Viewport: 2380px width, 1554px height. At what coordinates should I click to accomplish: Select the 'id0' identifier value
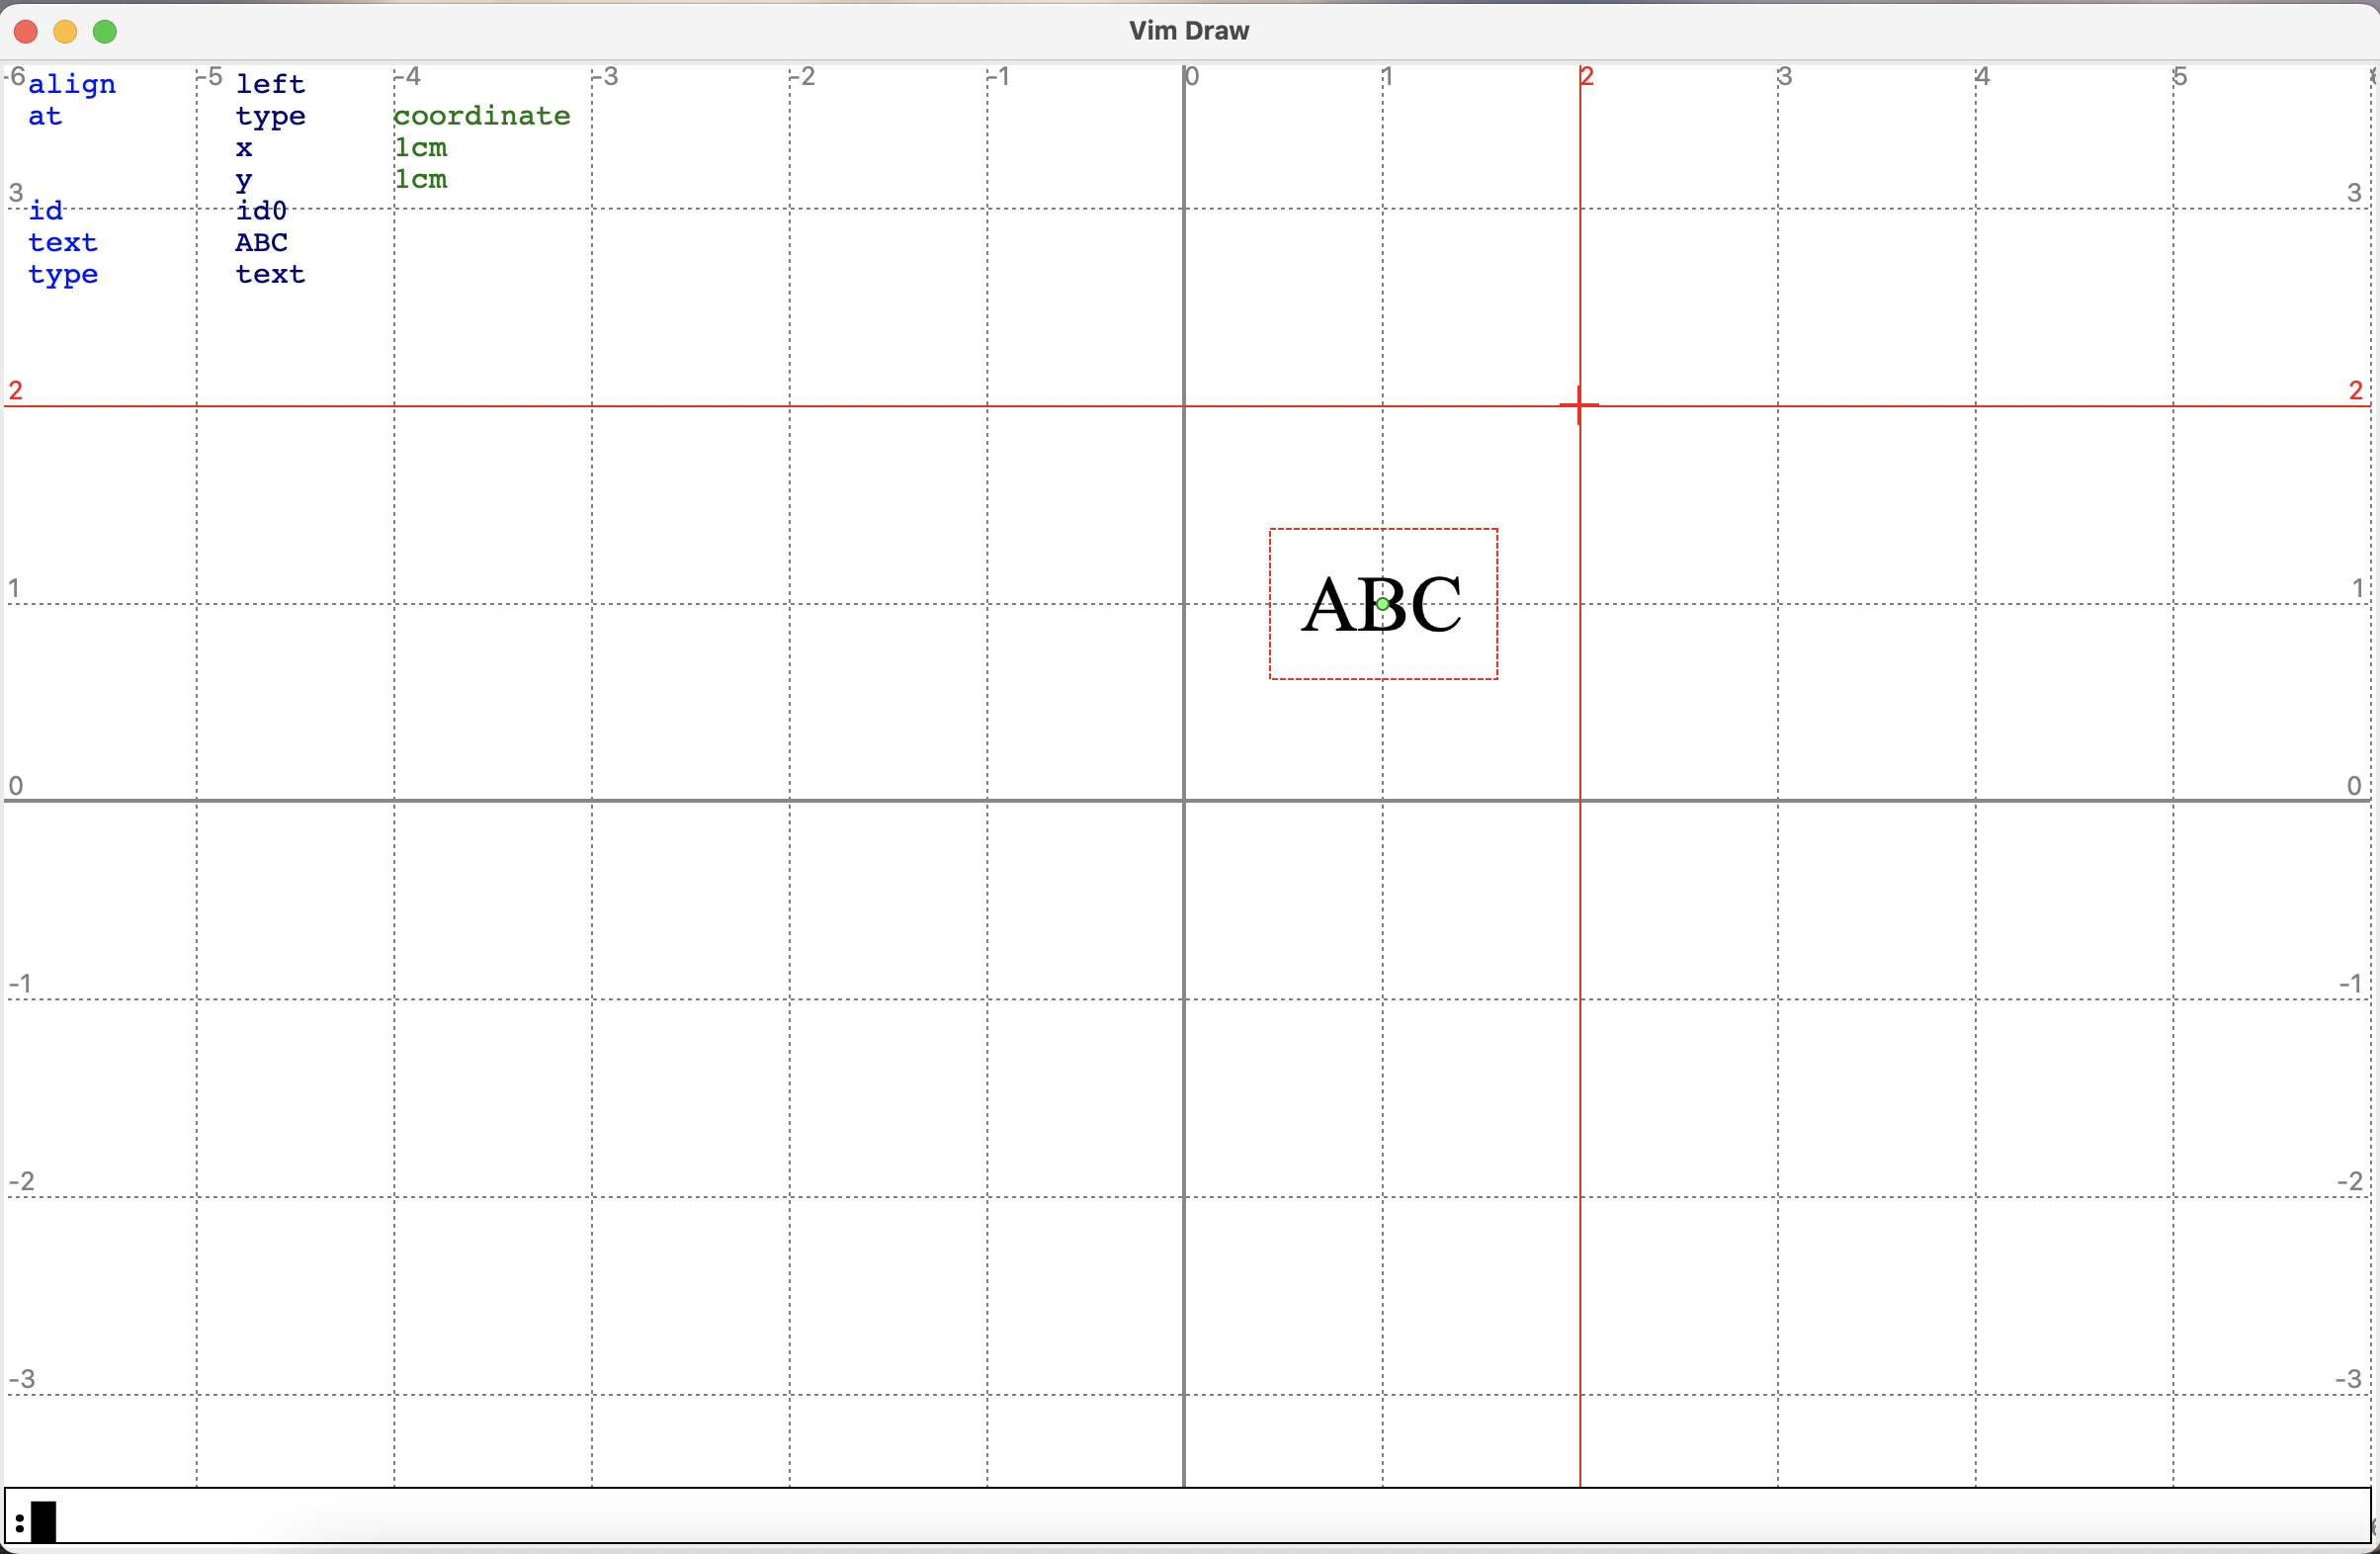pyautogui.click(x=262, y=211)
